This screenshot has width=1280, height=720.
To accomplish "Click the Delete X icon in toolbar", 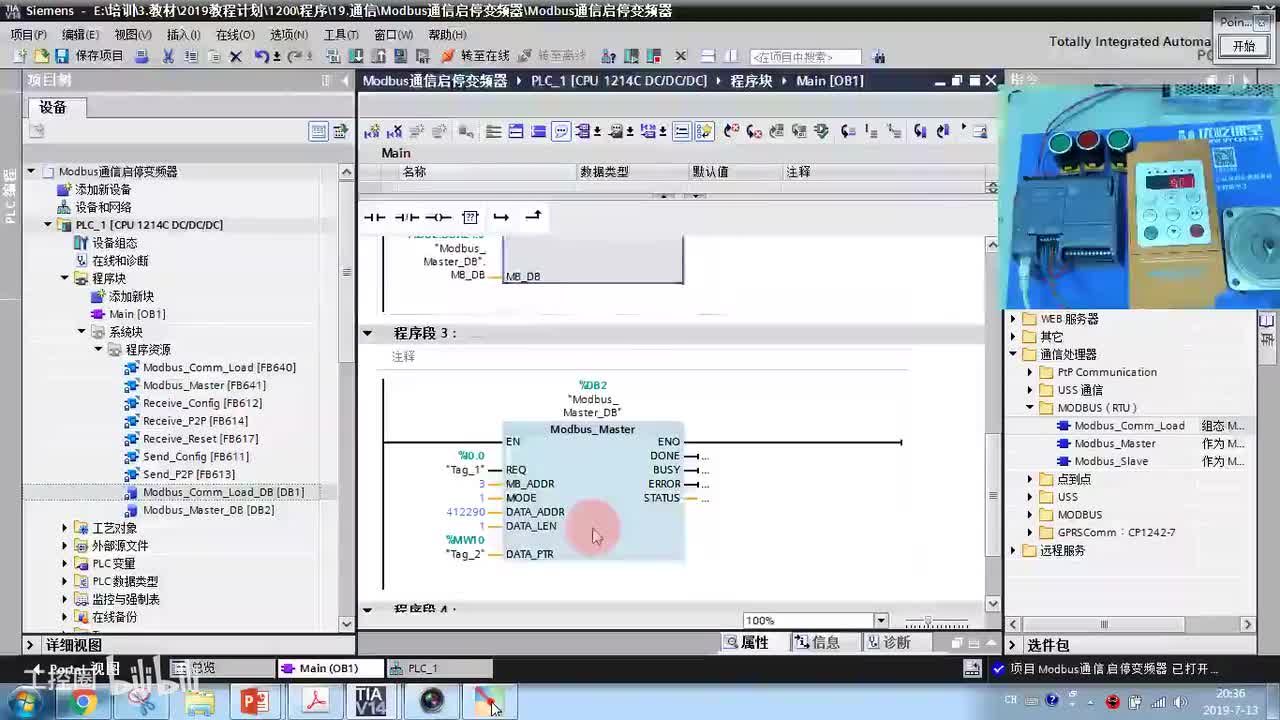I will click(236, 56).
